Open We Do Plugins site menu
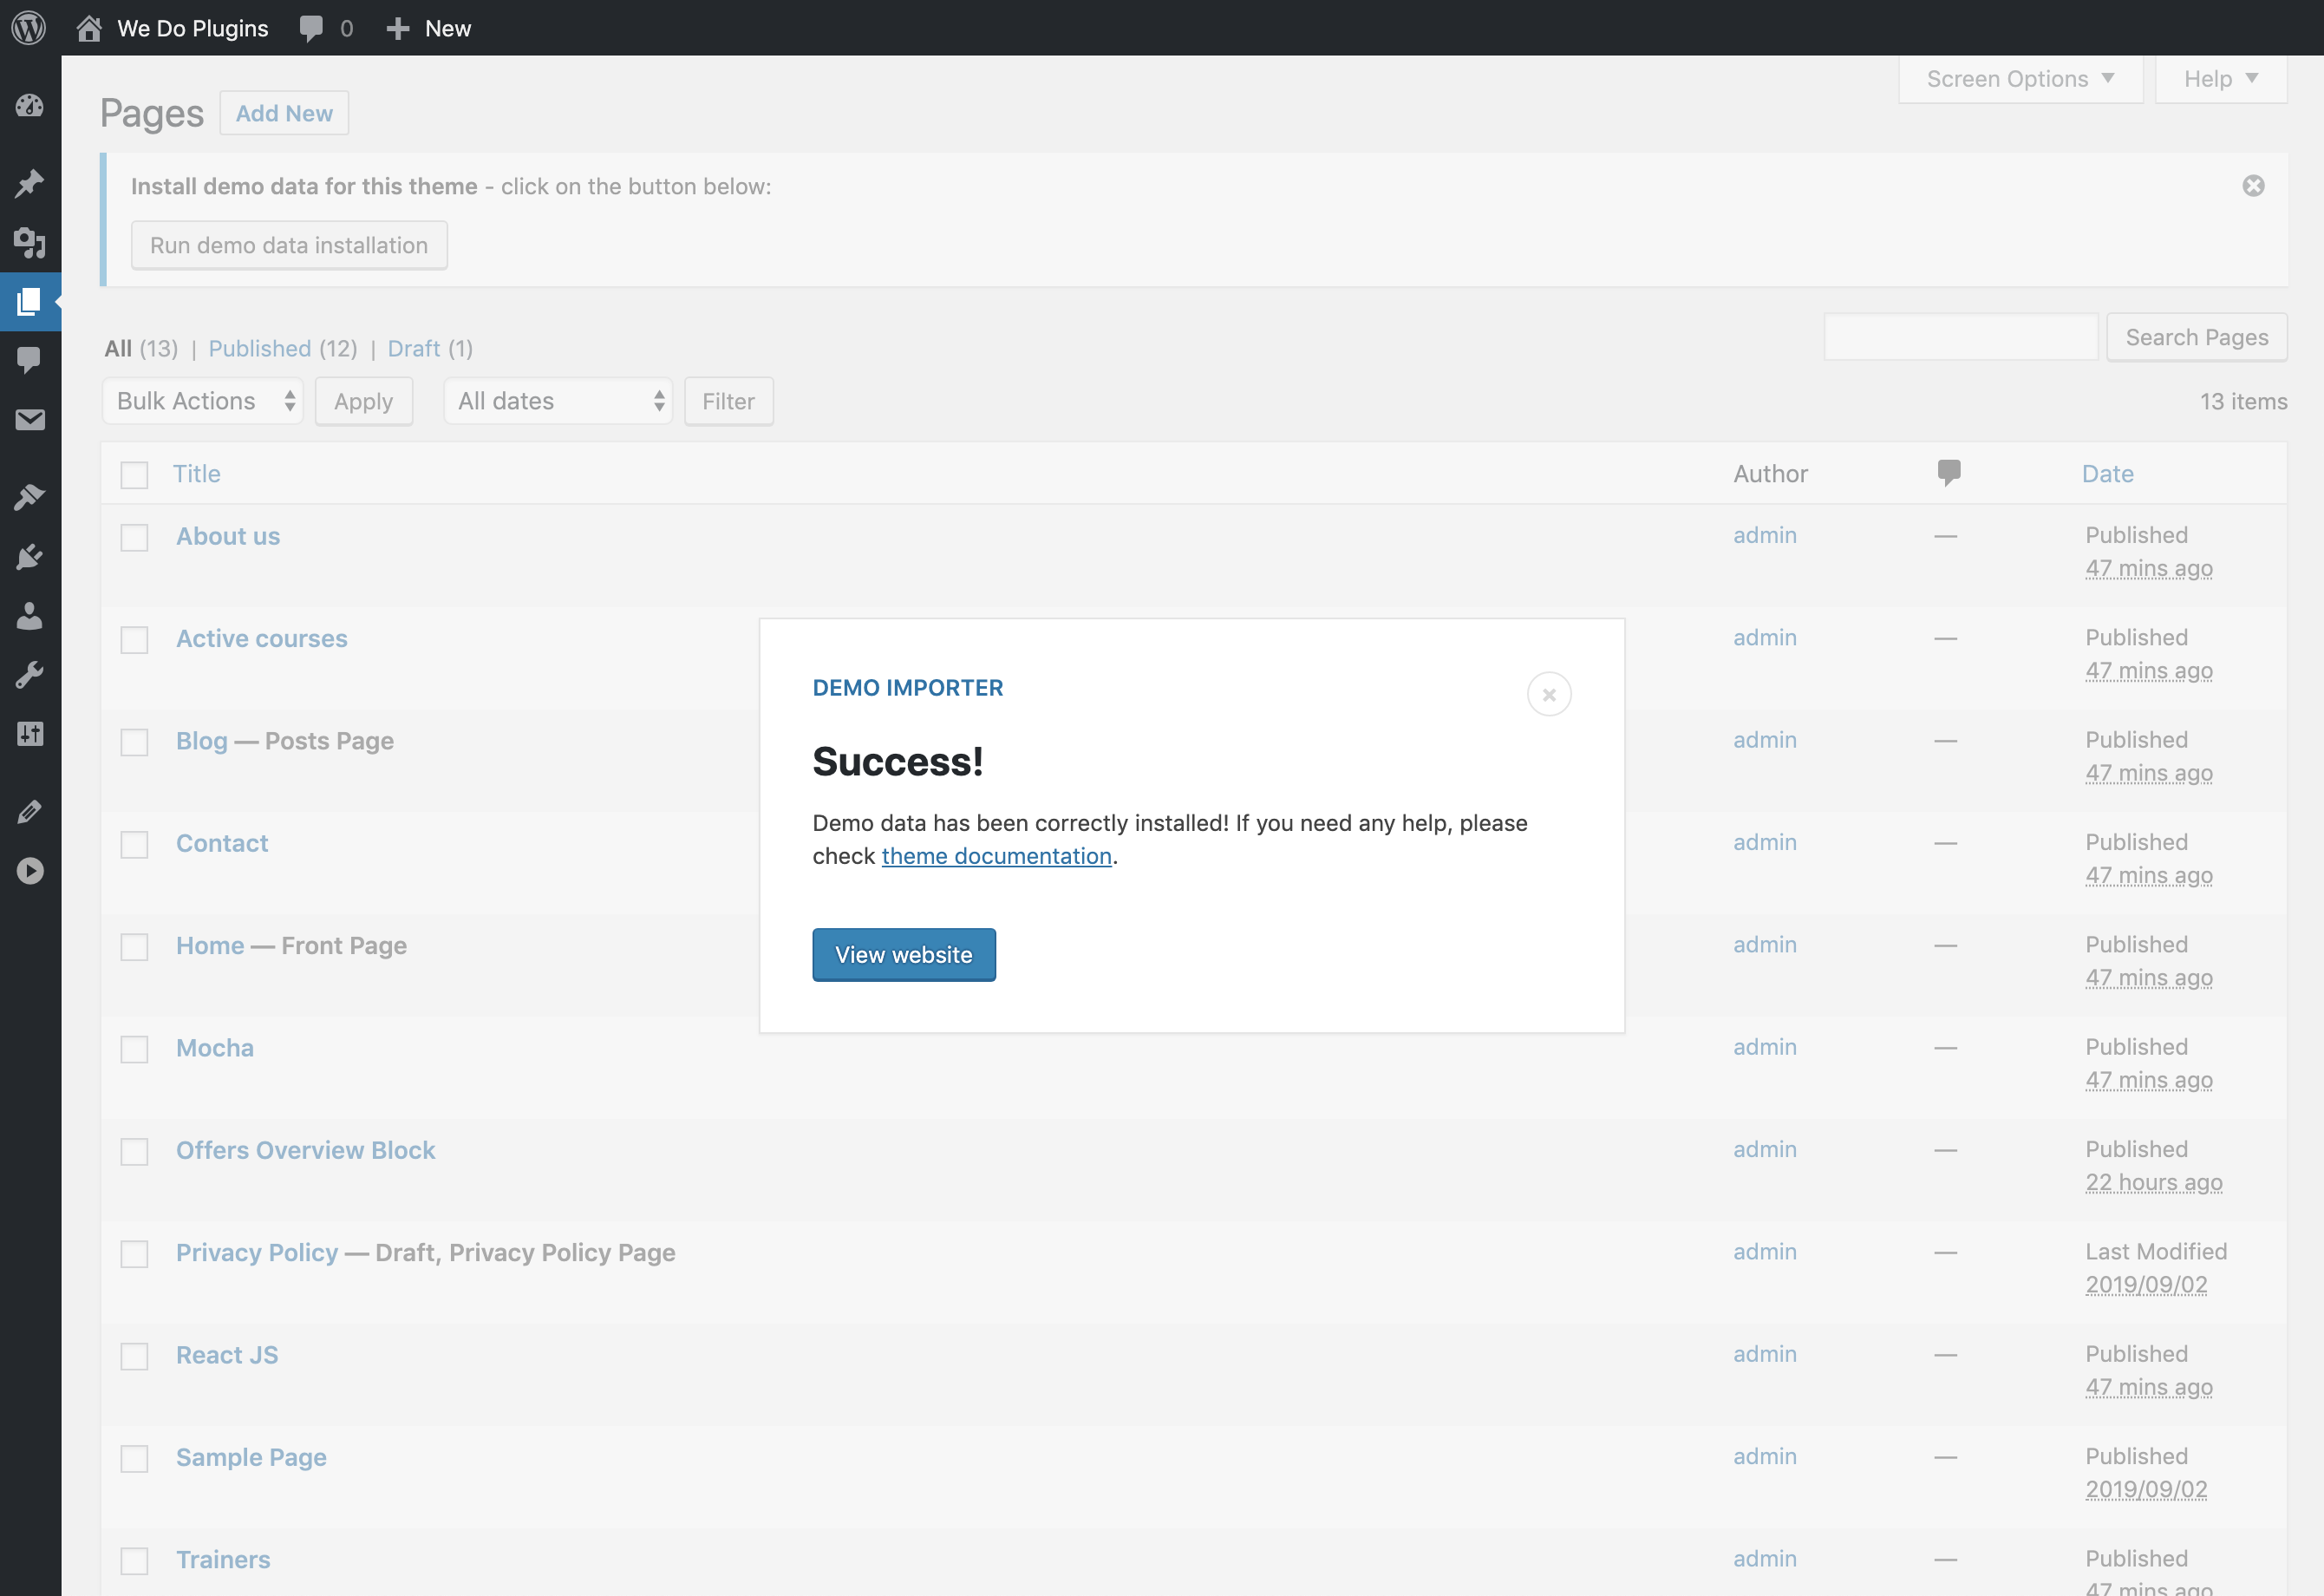2324x1596 pixels. pyautogui.click(x=172, y=28)
